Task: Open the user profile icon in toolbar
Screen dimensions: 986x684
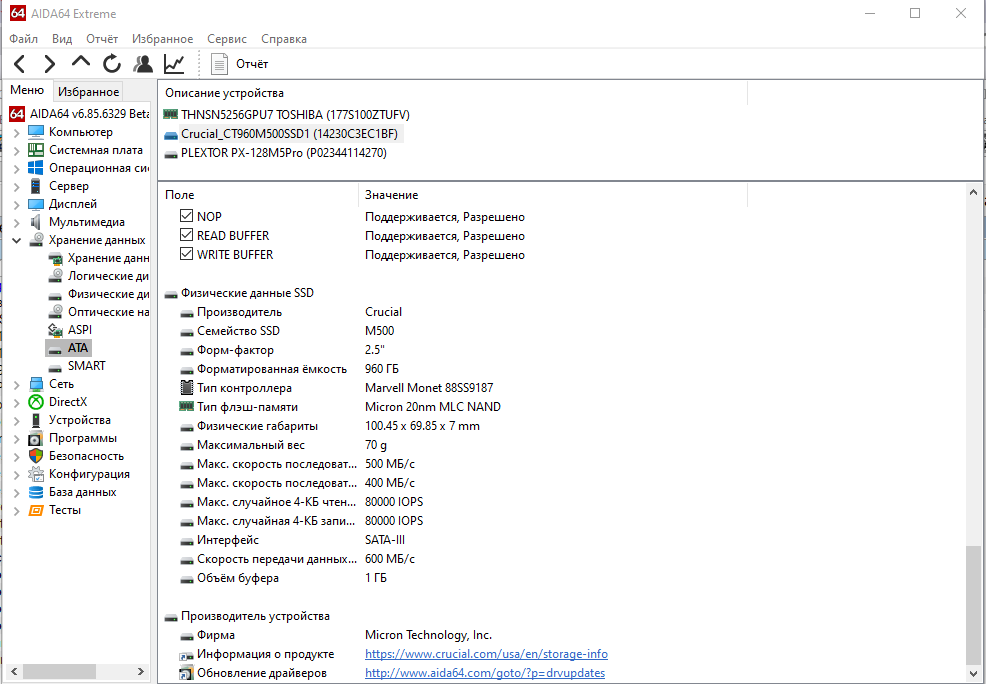Action: pyautogui.click(x=143, y=63)
